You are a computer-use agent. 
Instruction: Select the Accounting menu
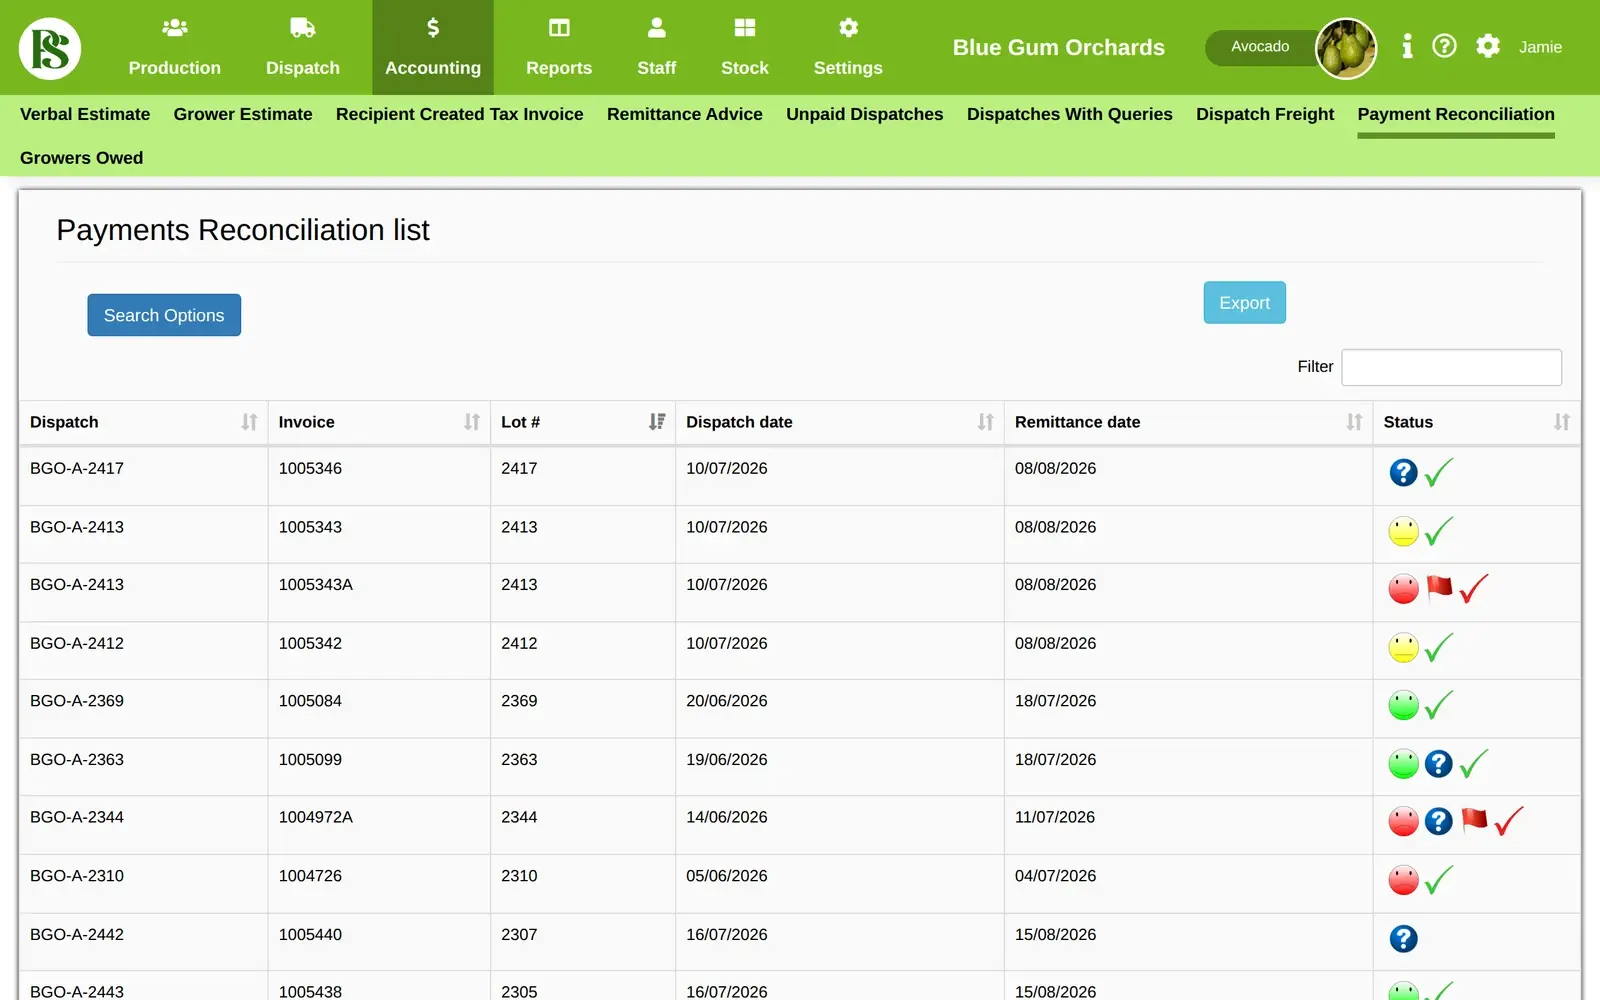433,47
